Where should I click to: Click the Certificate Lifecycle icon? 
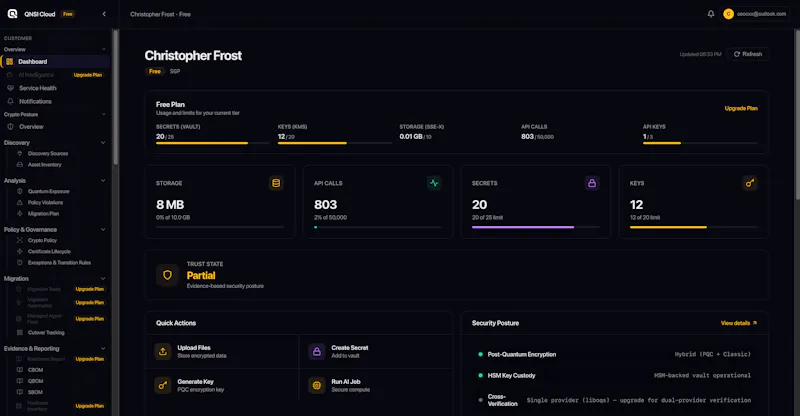20,251
